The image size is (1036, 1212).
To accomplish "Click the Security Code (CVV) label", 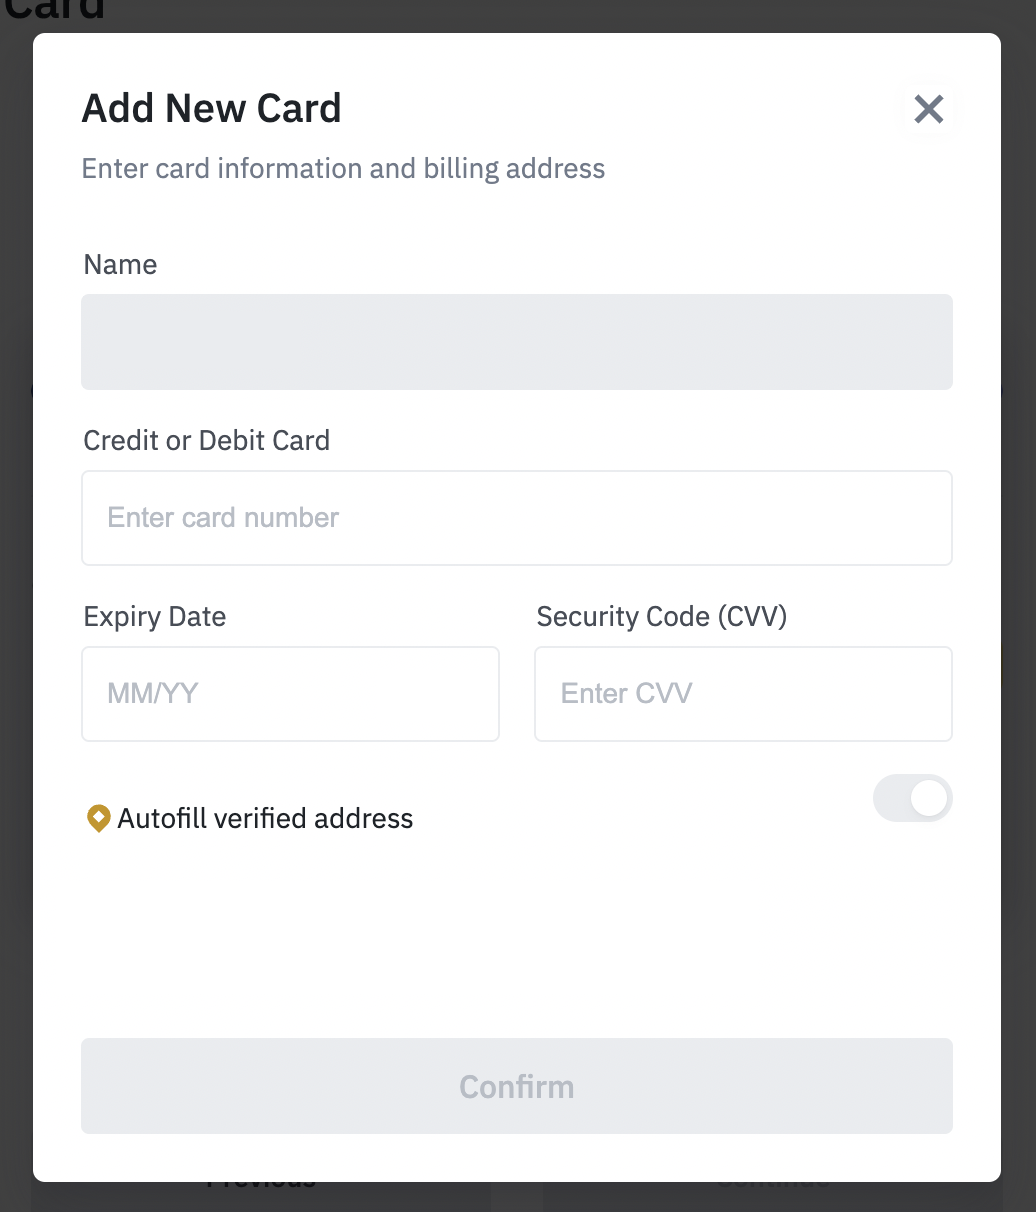I will pyautogui.click(x=662, y=617).
